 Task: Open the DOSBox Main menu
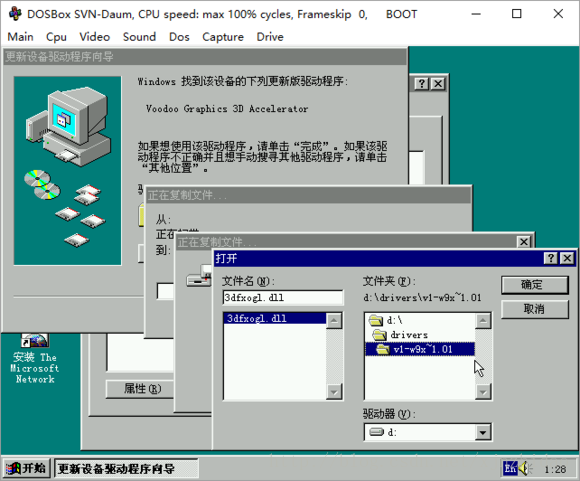tap(20, 37)
